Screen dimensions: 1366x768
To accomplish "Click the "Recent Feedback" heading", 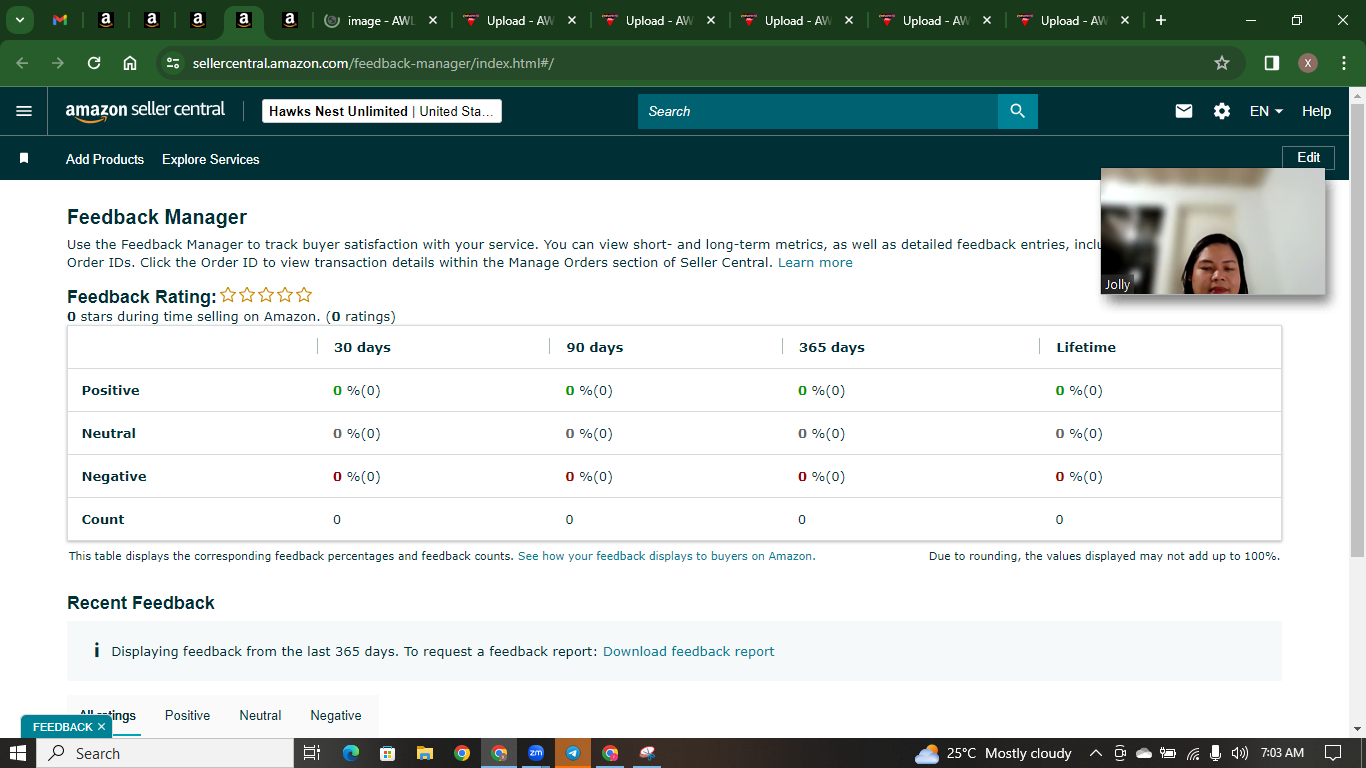I will point(141,603).
